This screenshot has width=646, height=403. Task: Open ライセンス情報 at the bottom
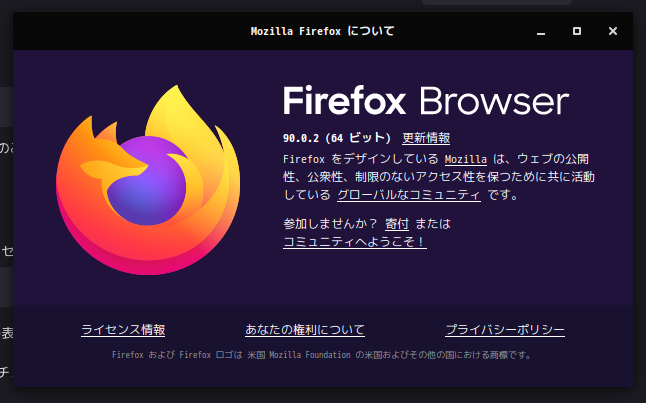(123, 330)
